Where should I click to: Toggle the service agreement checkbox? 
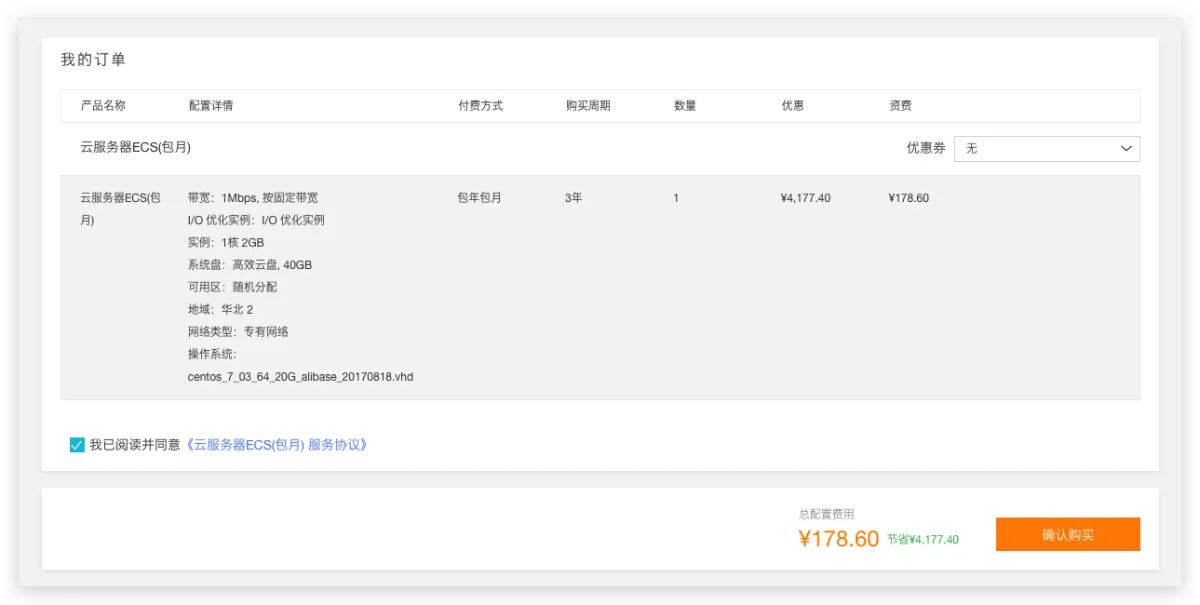(77, 445)
